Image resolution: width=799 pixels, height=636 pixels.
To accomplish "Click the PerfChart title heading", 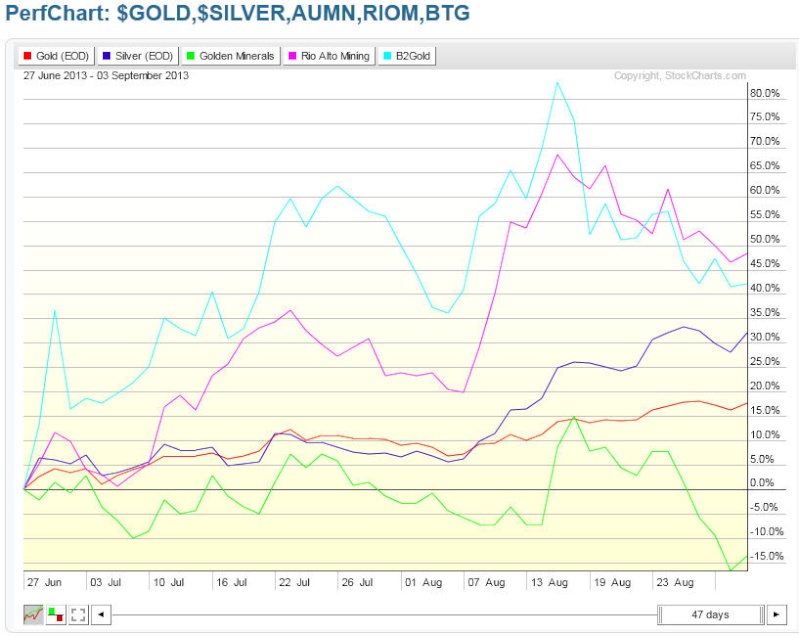I will coord(237,13).
